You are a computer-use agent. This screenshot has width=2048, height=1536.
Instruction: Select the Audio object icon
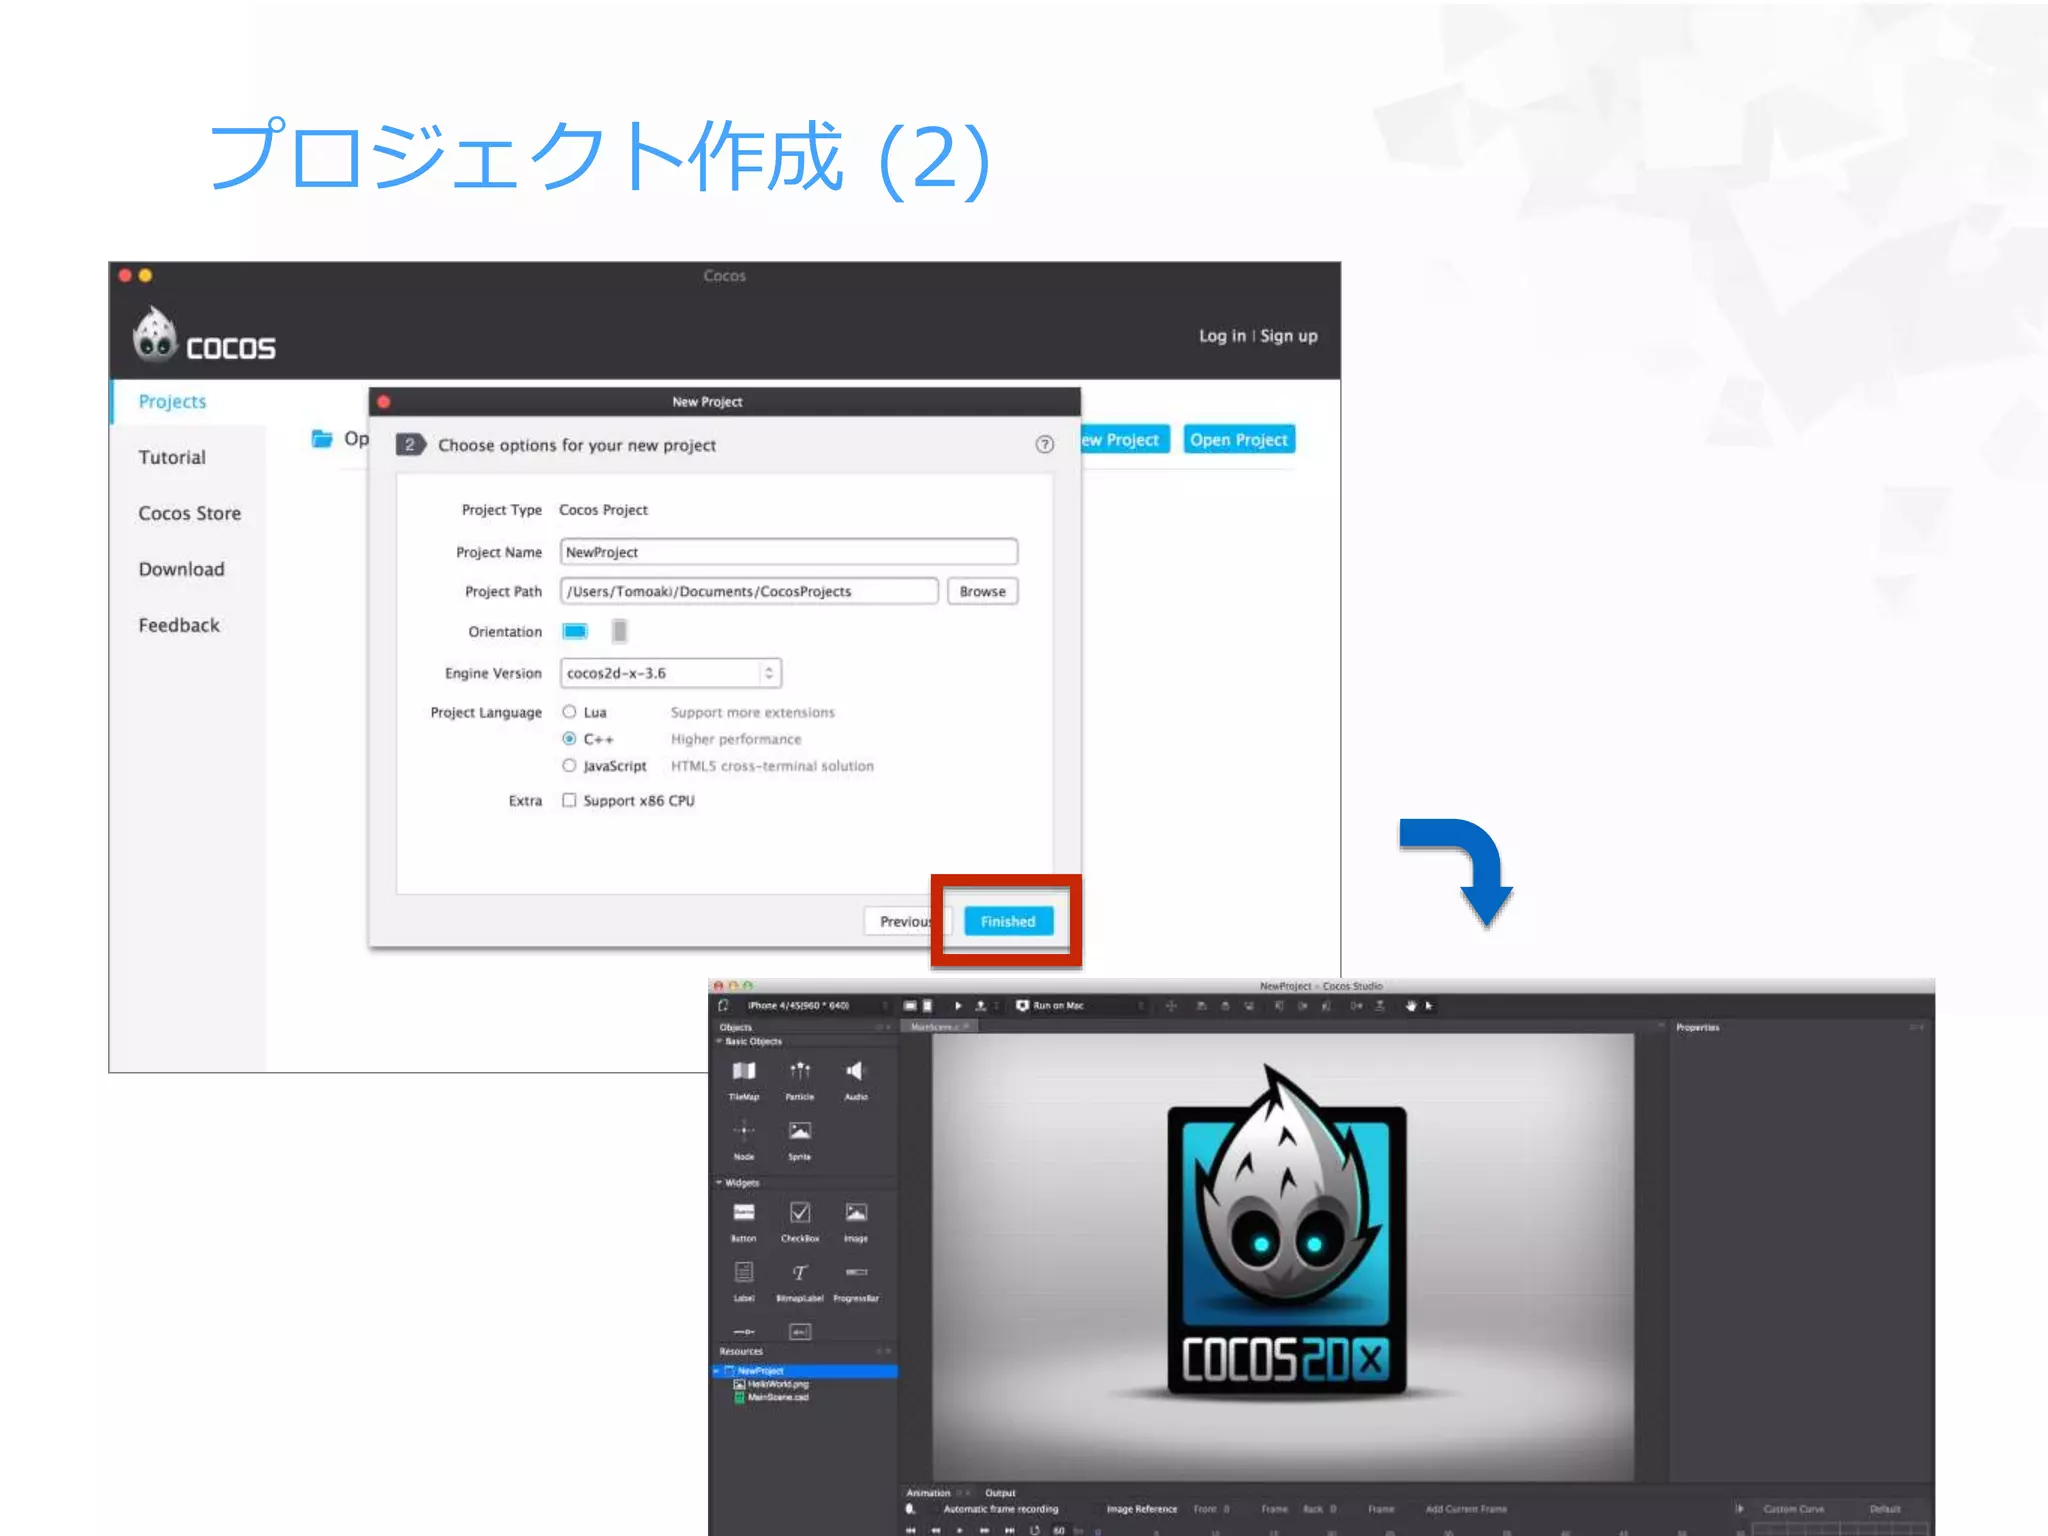855,1072
